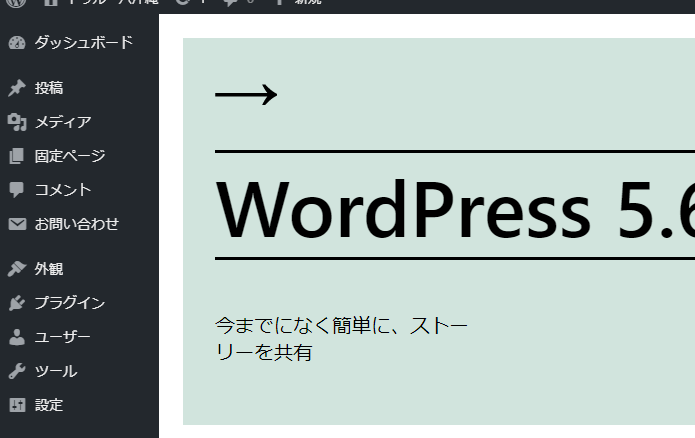Click the WordPress 5.6 heading text
Image resolution: width=695 pixels, height=438 pixels.
(x=455, y=209)
